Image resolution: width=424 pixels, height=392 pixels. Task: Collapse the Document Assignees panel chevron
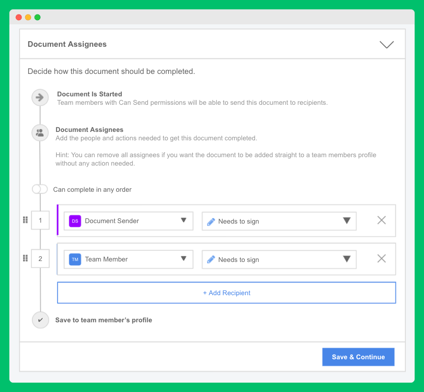click(387, 44)
